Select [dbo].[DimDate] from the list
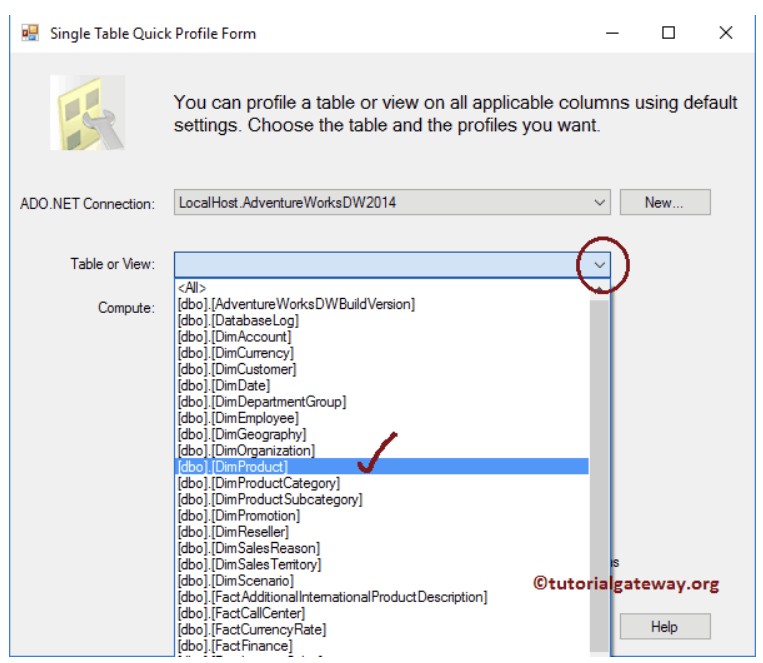Screen dimensions: 763x663 (382, 386)
